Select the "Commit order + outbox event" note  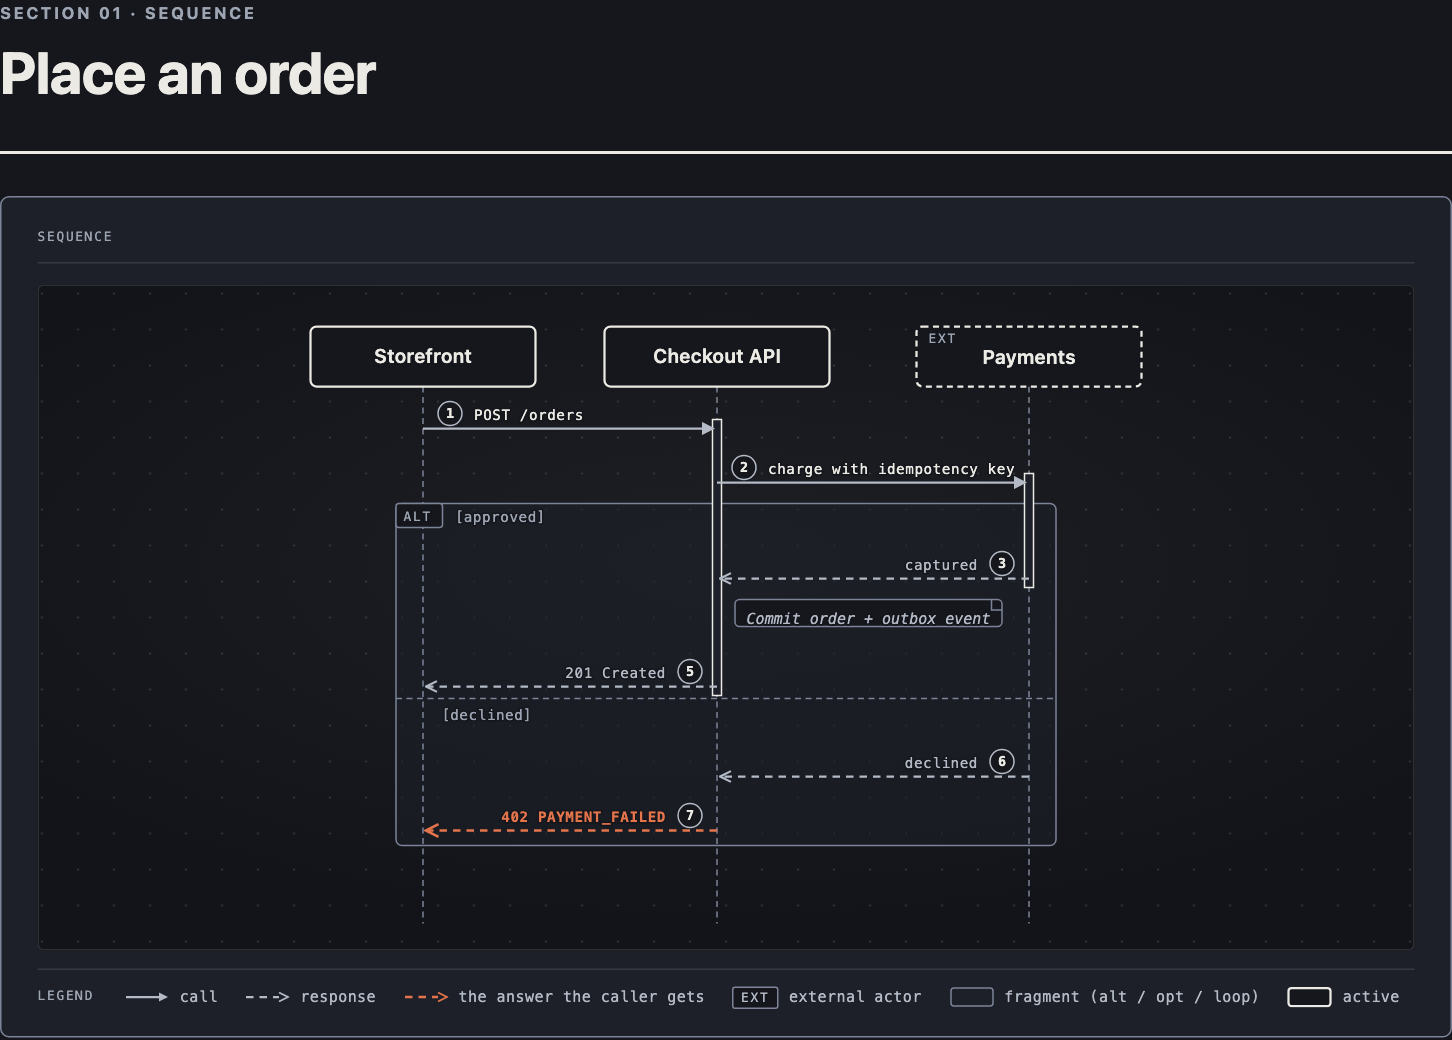point(868,613)
